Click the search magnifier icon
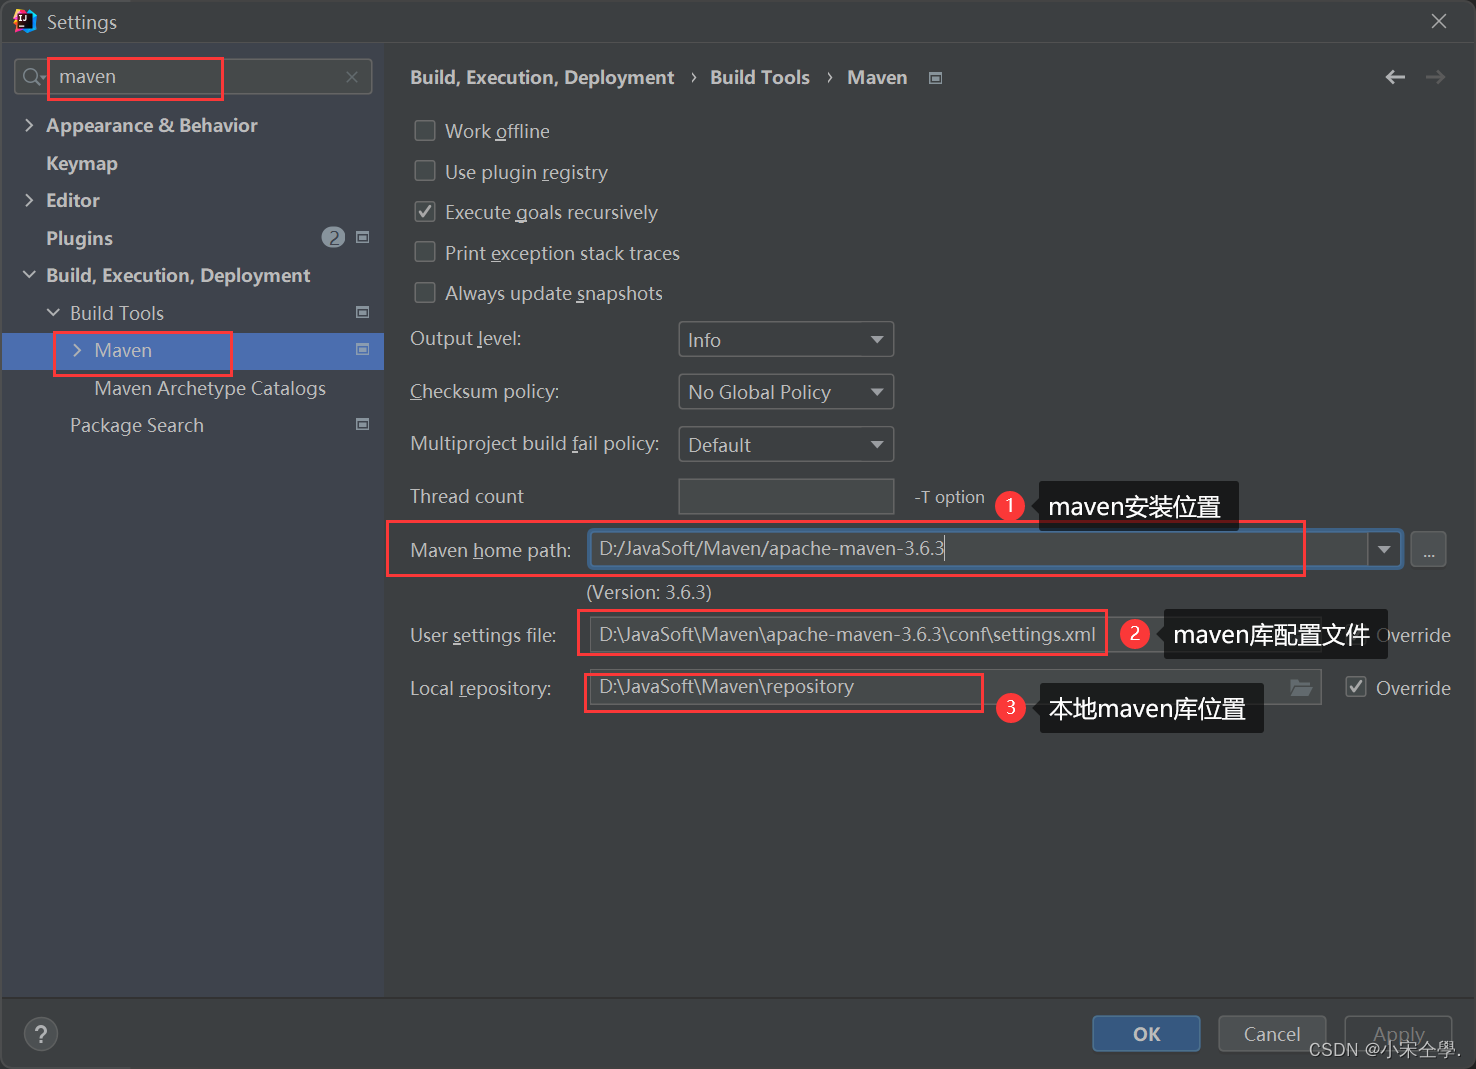This screenshot has height=1069, width=1476. 33,77
